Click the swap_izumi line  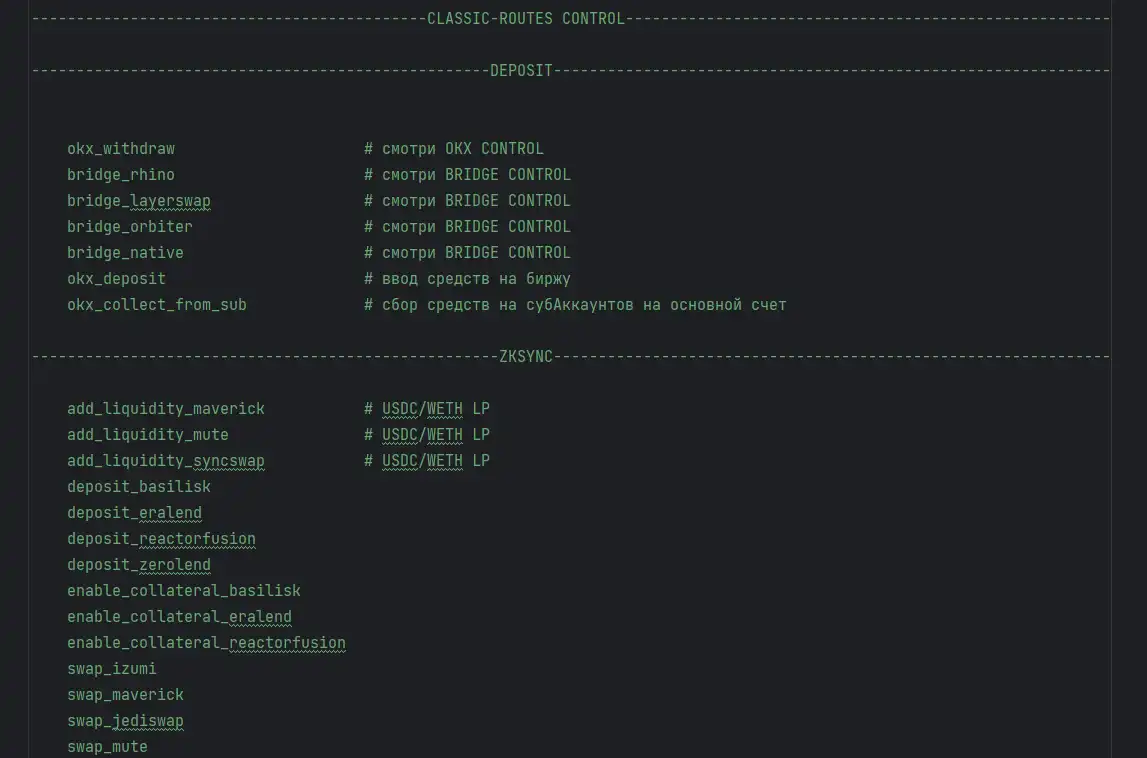[x=112, y=669]
